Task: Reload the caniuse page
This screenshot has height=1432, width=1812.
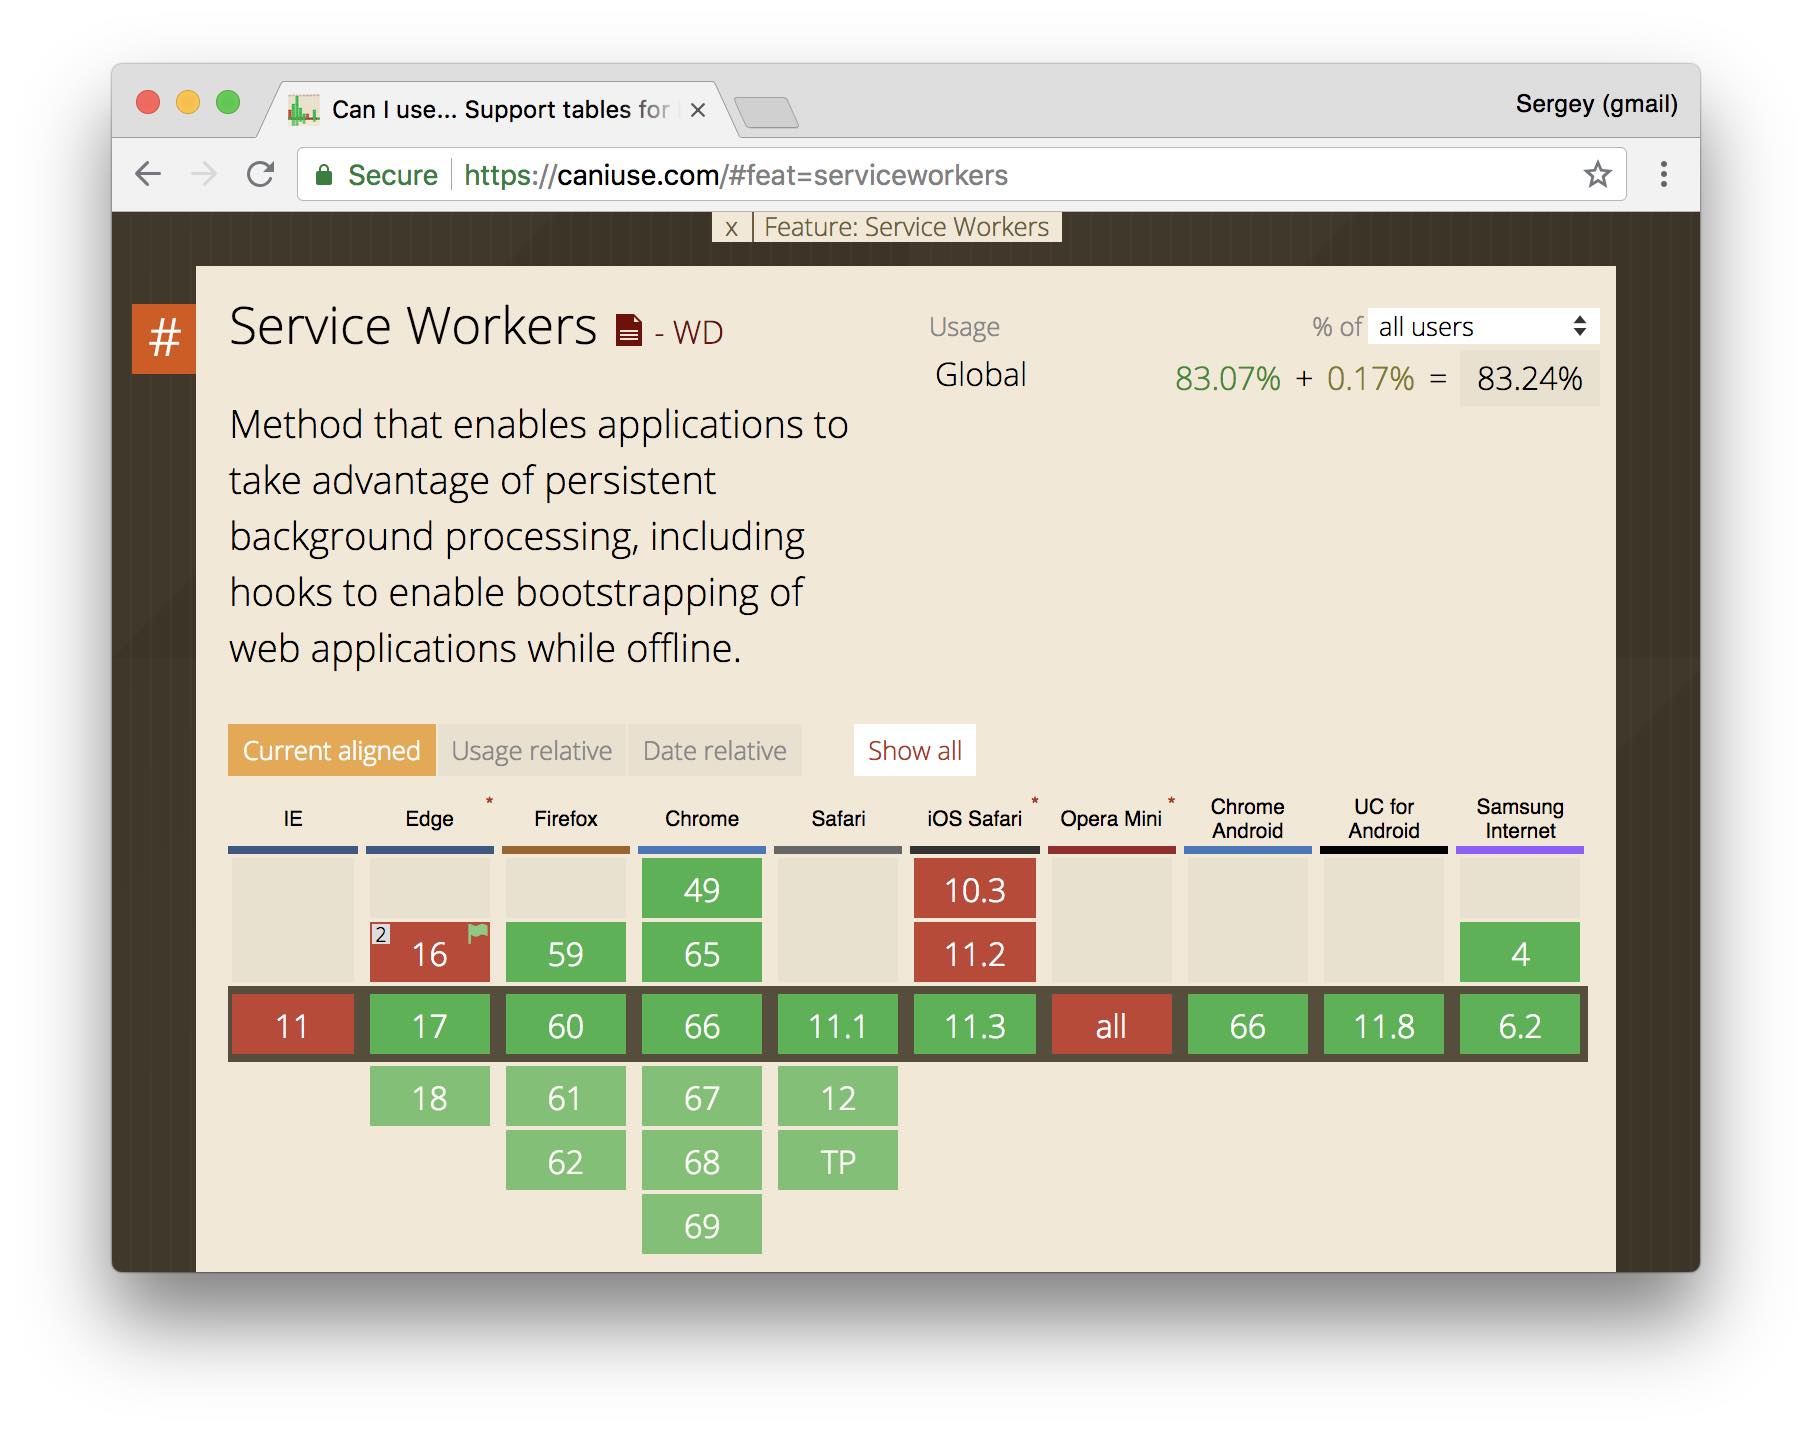Action: 260,174
